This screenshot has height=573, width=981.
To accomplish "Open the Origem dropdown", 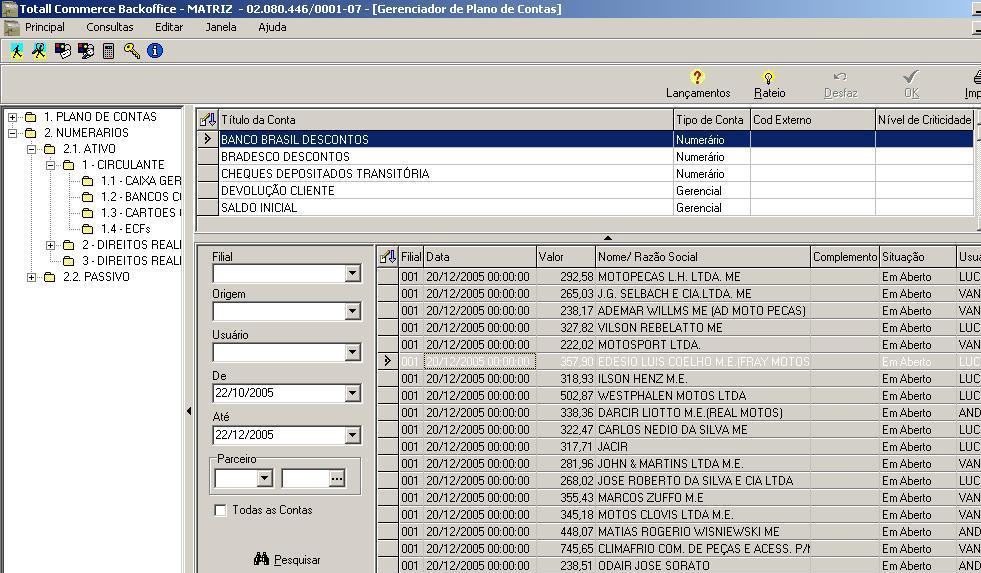I will click(353, 311).
